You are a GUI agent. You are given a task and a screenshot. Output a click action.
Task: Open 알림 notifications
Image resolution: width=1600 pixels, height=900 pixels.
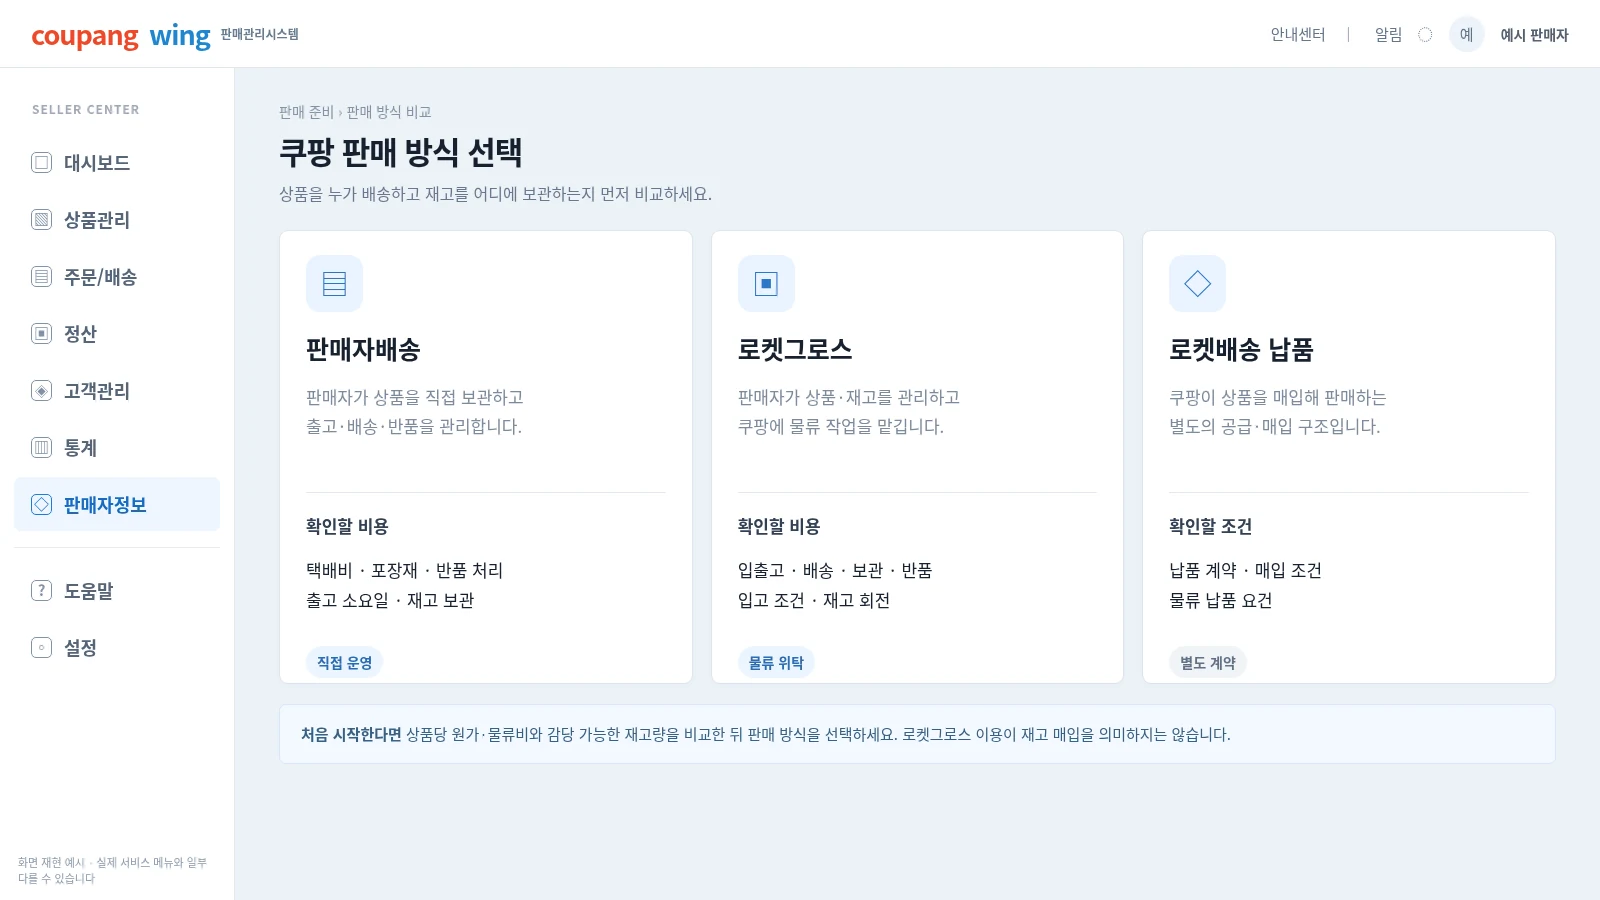1388,35
